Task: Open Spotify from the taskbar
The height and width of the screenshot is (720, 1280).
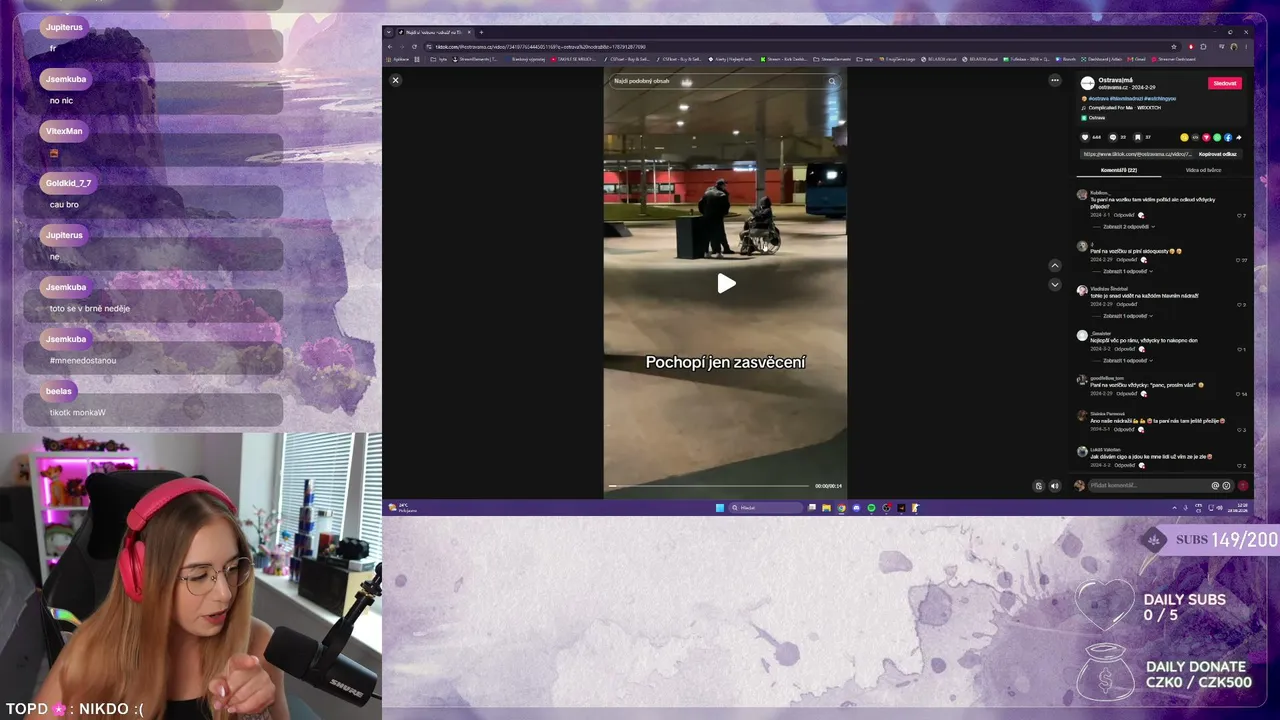Action: [871, 508]
